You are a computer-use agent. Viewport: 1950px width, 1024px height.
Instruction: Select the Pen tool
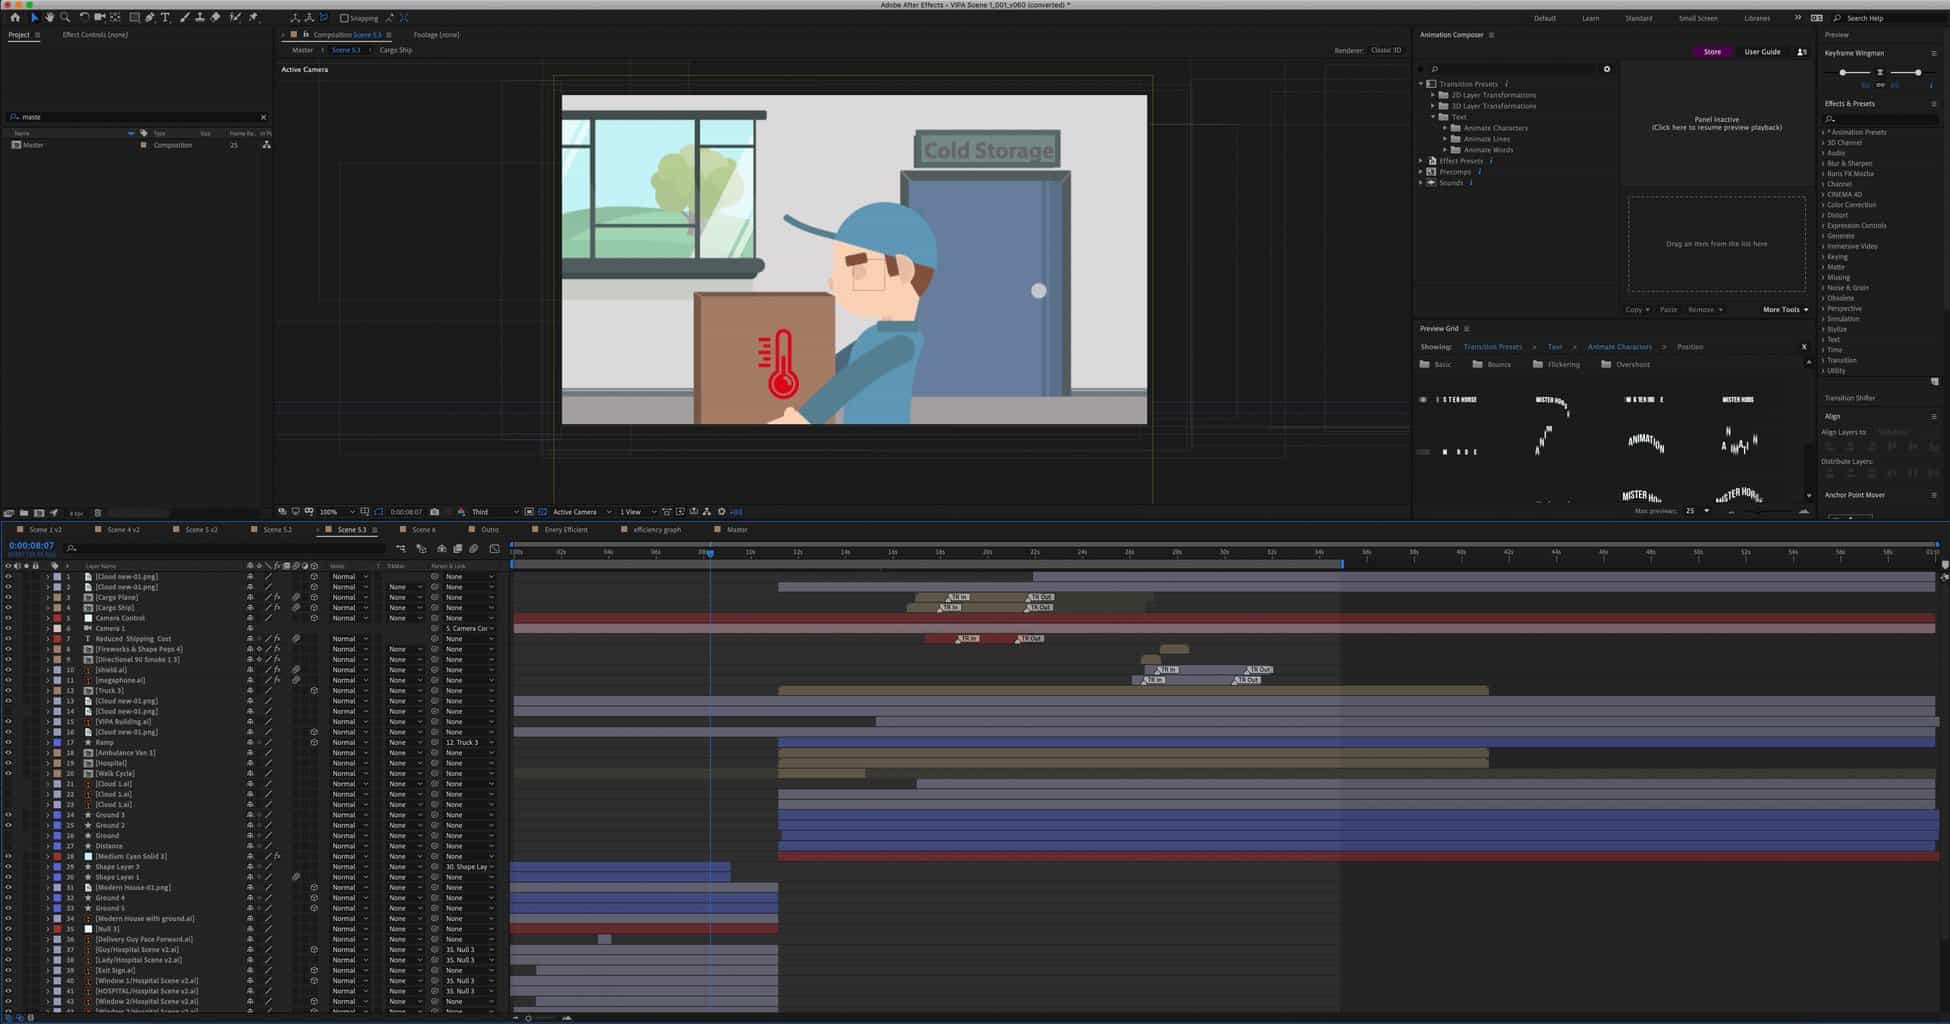[150, 18]
